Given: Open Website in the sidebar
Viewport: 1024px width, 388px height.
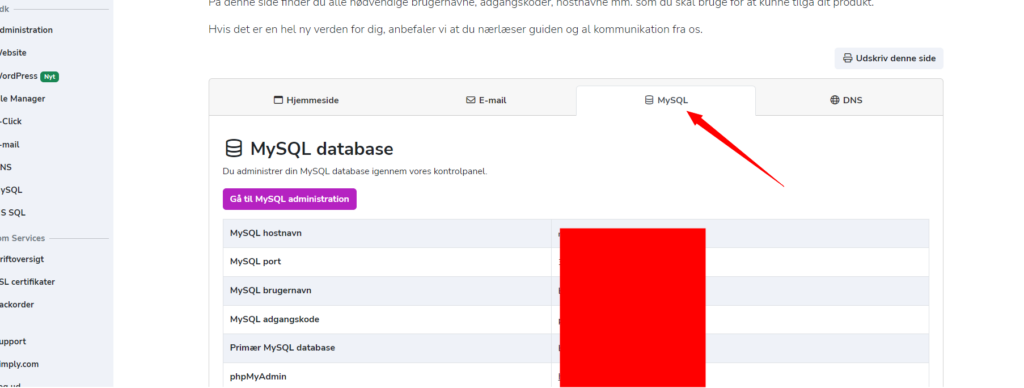Looking at the screenshot, I should [13, 53].
